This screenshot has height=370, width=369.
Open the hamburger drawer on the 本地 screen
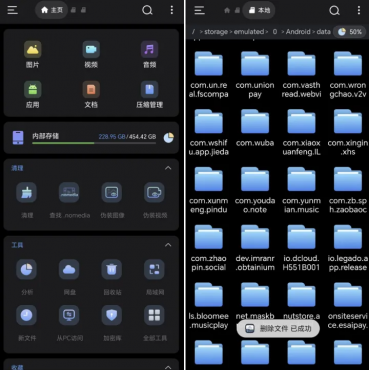click(199, 10)
